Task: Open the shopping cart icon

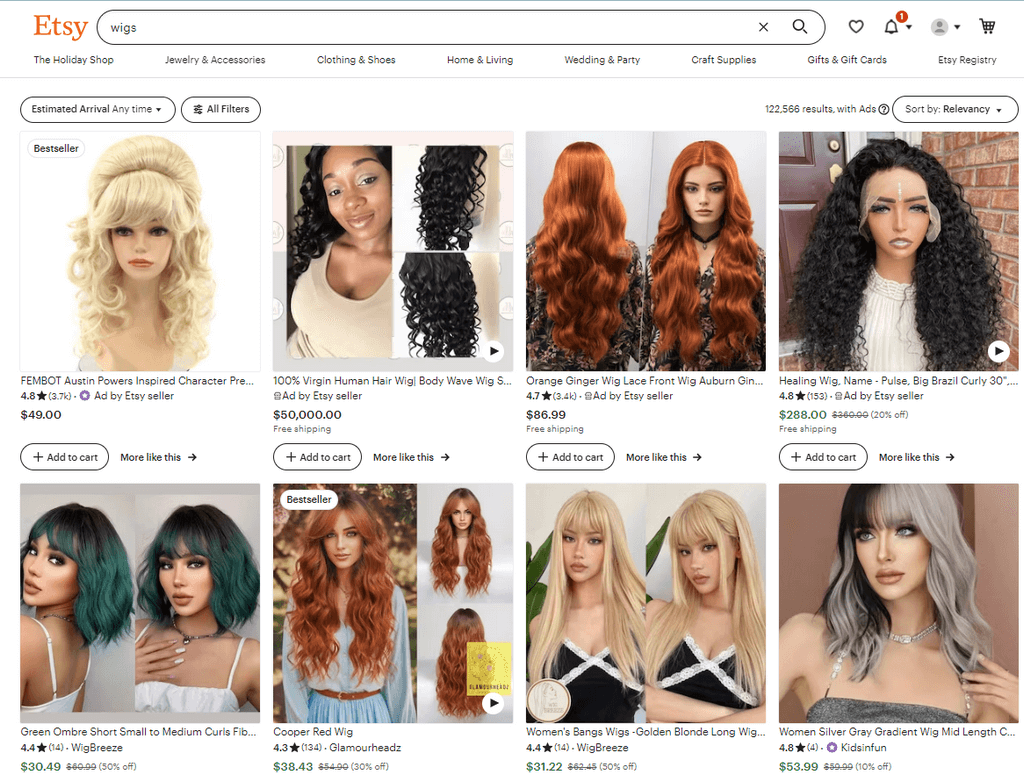Action: tap(987, 26)
